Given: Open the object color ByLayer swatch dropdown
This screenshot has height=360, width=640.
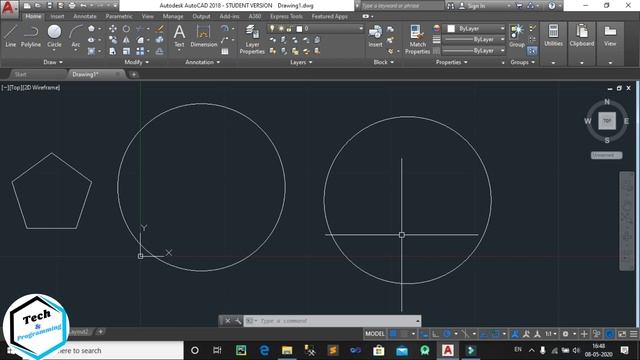Looking at the screenshot, I should [476, 29].
